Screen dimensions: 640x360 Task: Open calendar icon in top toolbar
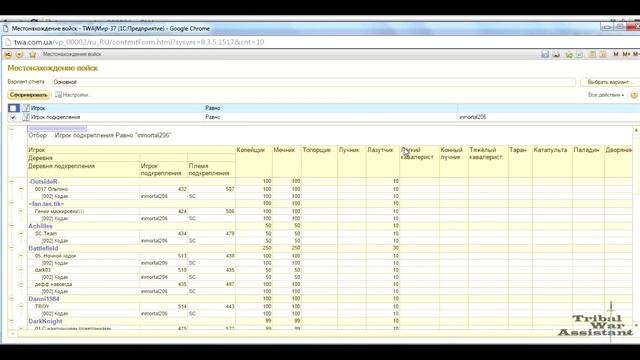(603, 54)
